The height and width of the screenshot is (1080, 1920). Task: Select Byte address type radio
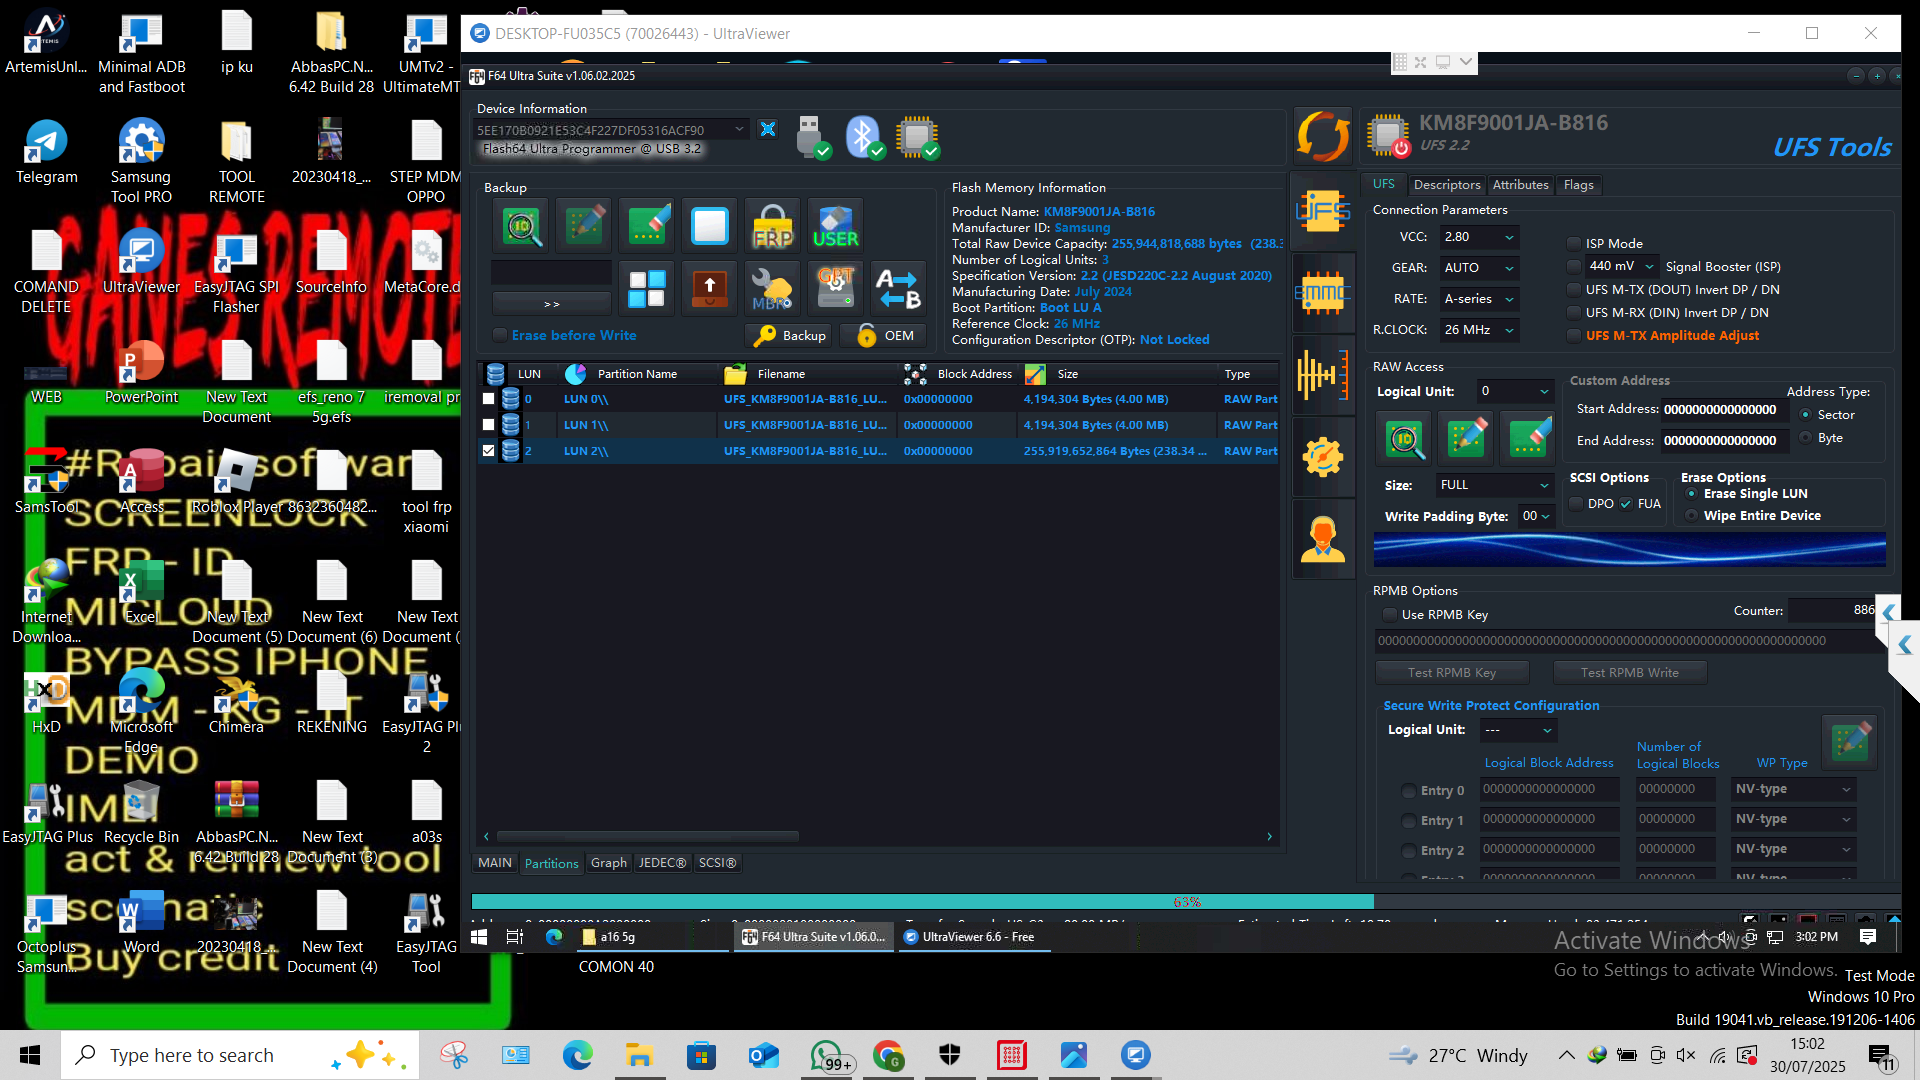coord(1805,438)
